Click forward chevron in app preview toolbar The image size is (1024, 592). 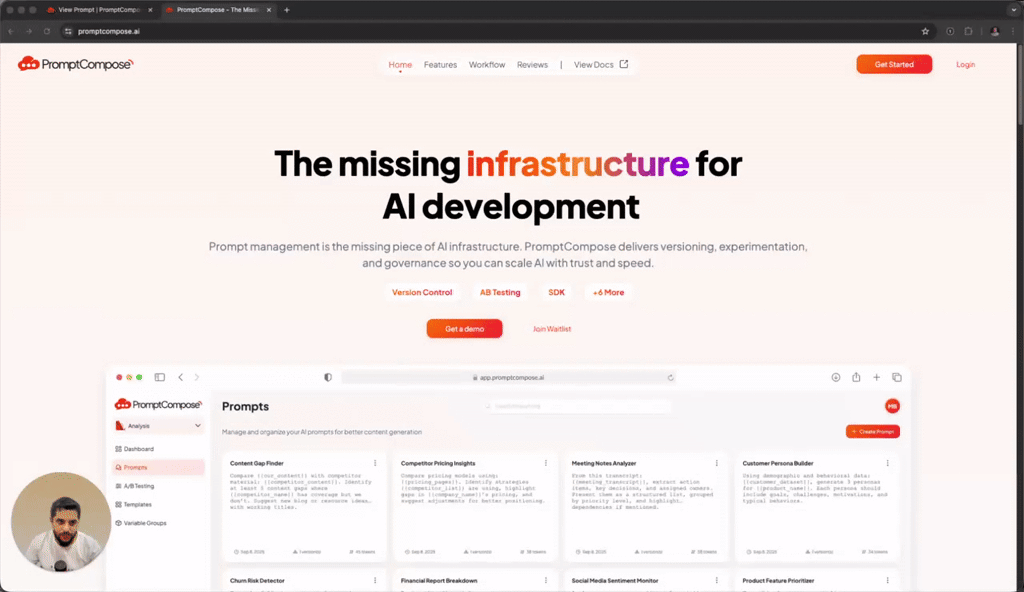click(x=197, y=377)
